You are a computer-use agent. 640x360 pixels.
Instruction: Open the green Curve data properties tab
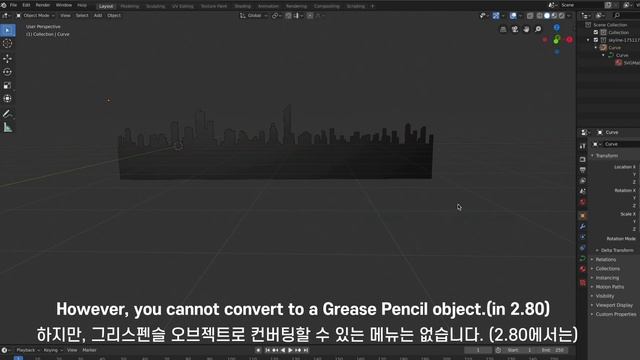582,258
